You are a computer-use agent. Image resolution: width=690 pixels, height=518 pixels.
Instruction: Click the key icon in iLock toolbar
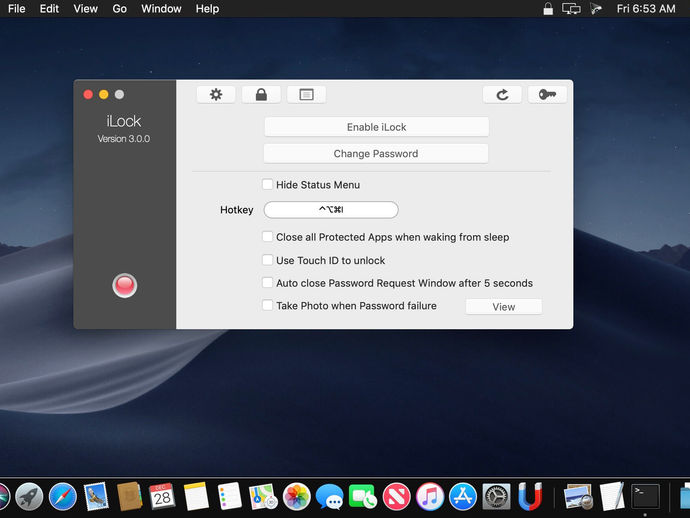(x=547, y=95)
